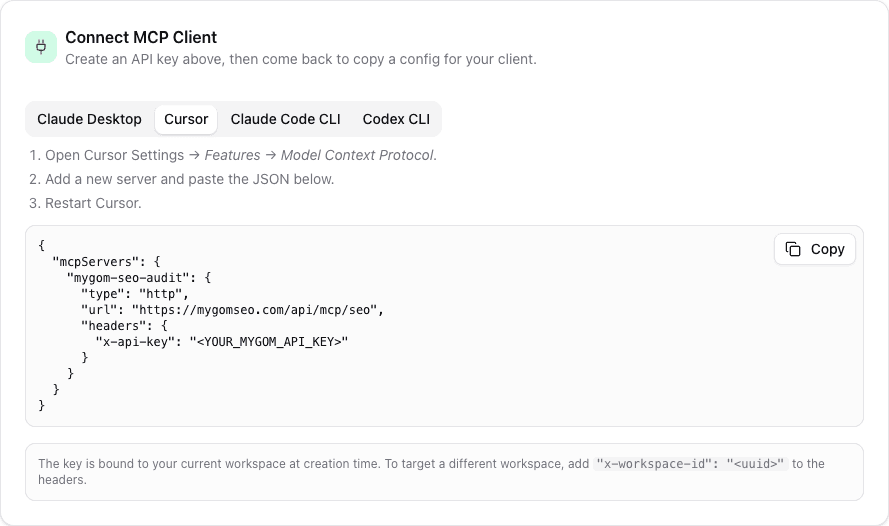Click the "headers": { line in the JSON
Viewport: 889px width, 526px height.
(124, 325)
